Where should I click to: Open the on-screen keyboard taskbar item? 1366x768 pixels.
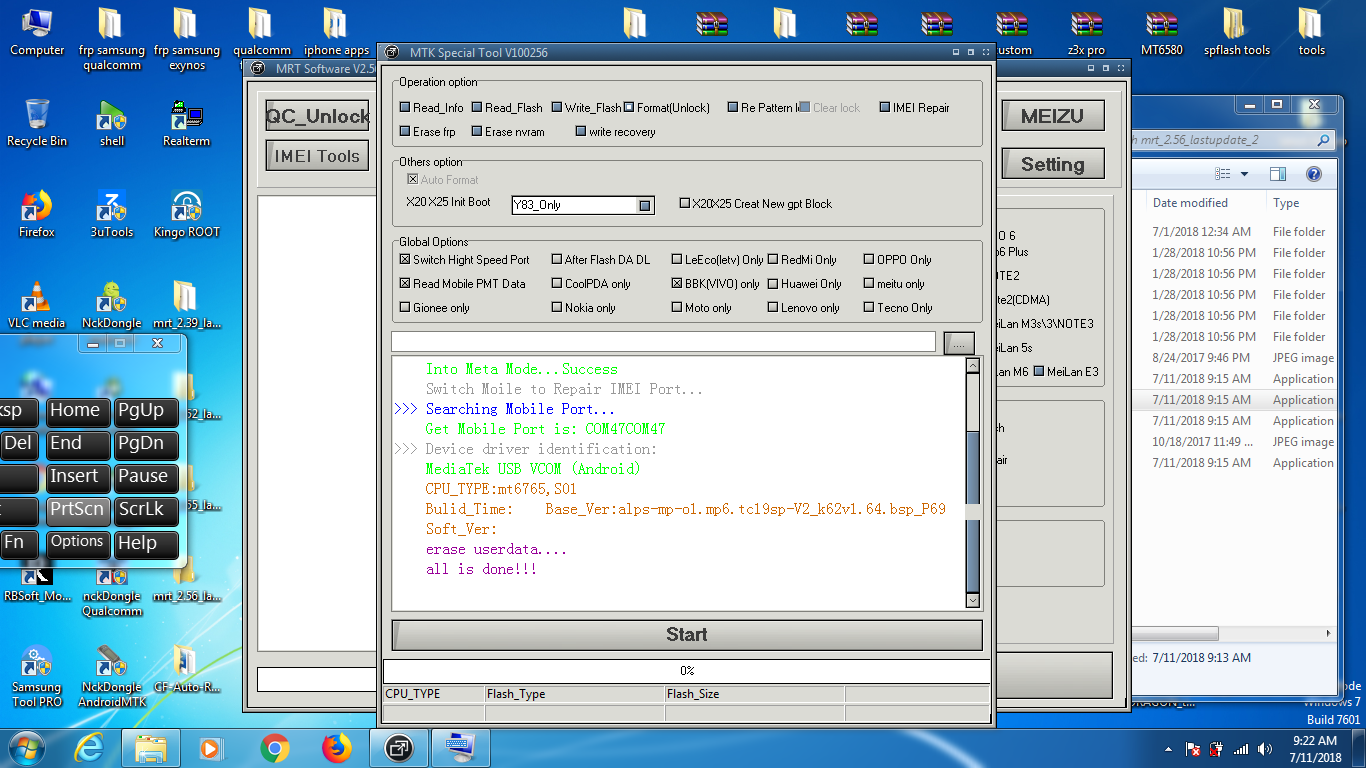tap(461, 748)
